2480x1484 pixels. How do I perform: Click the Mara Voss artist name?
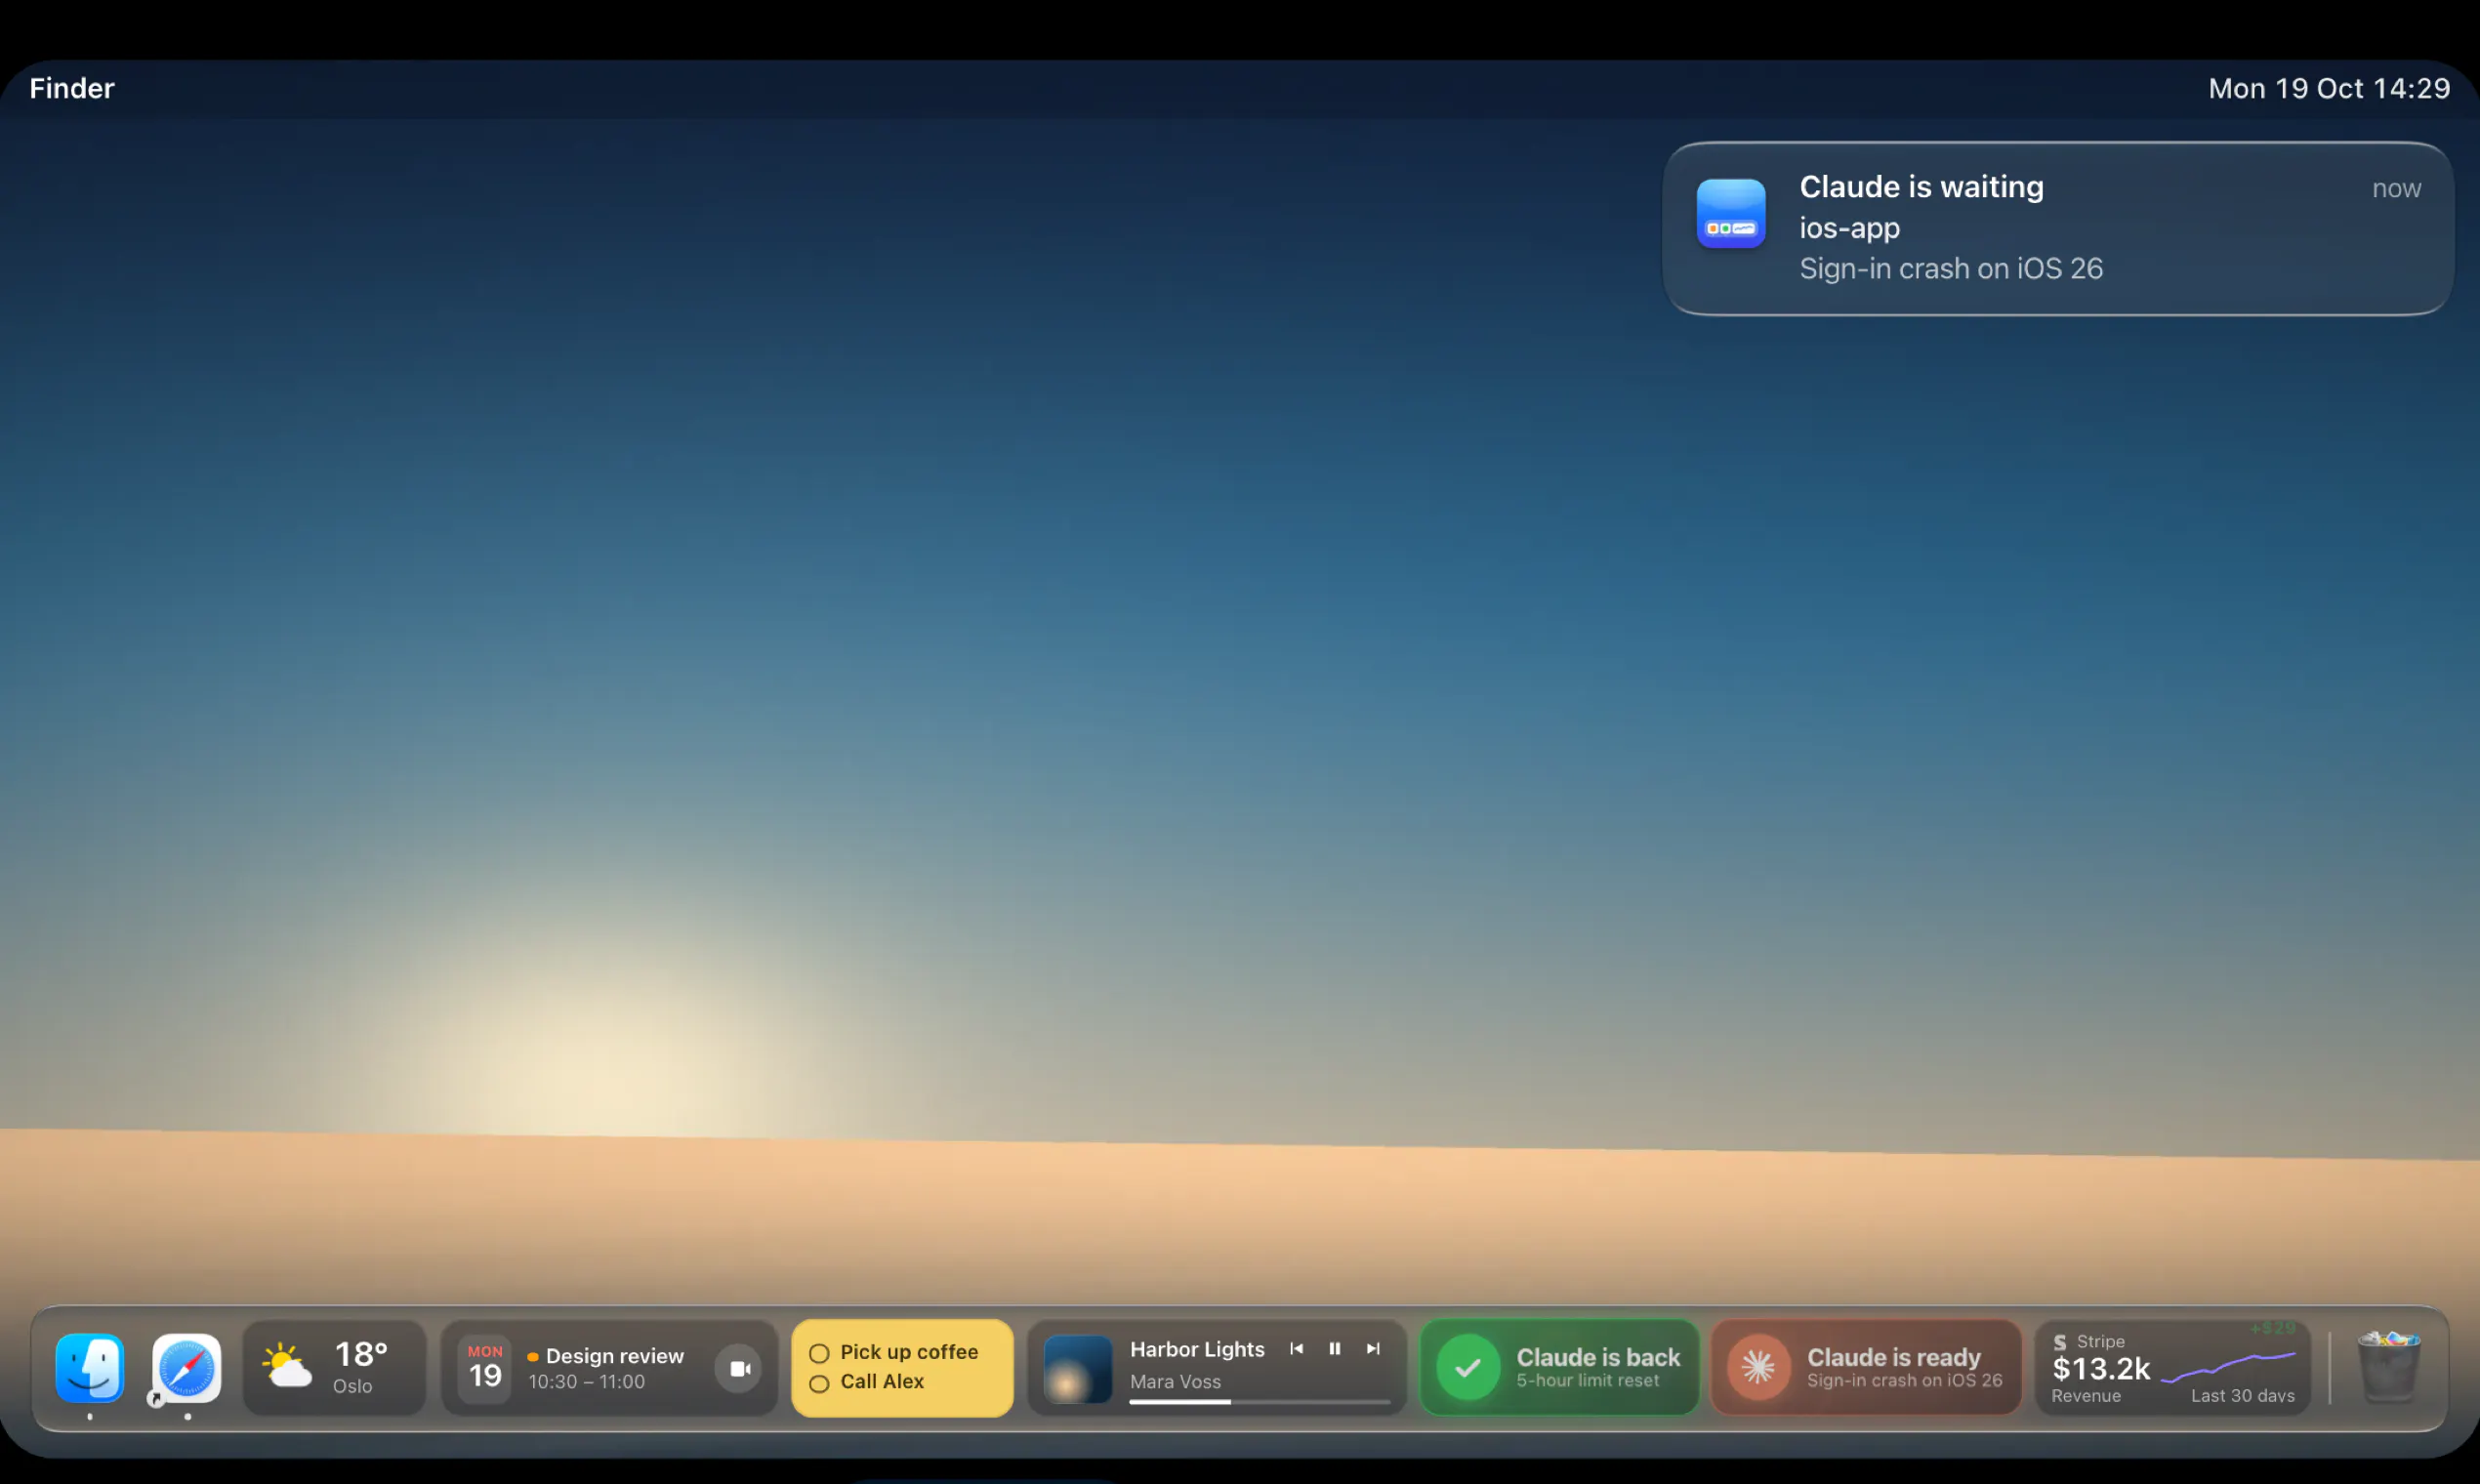tap(1175, 1382)
